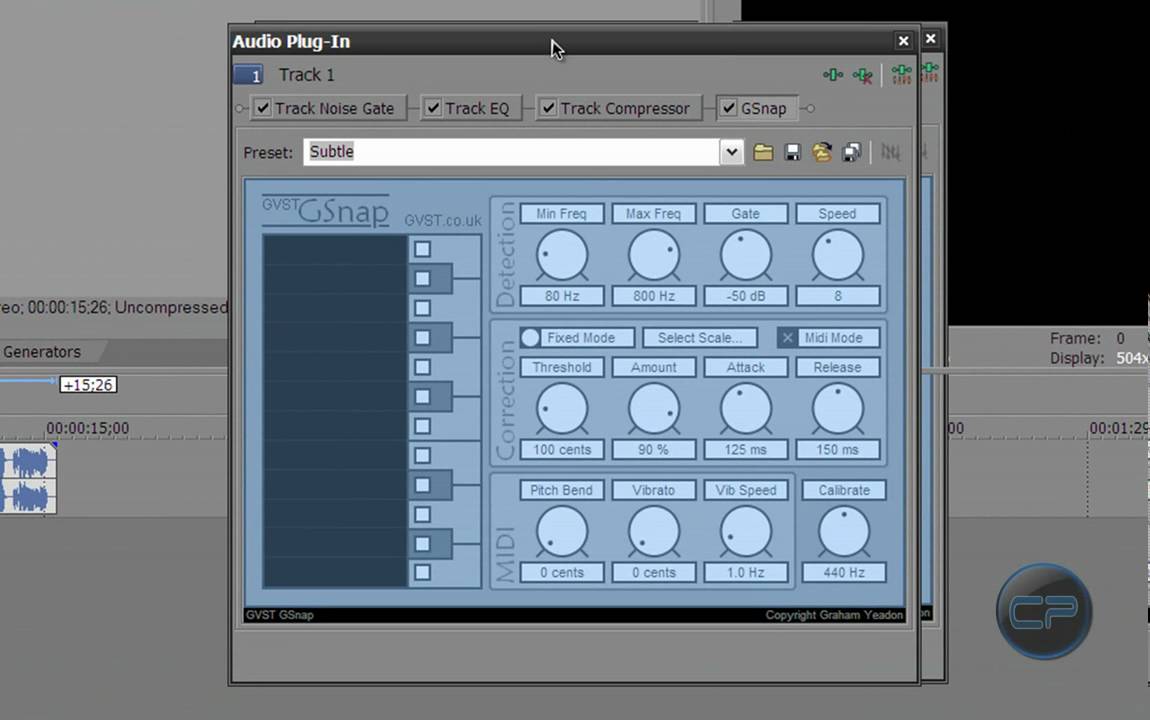Select the audio clip waveform on timeline
The image size is (1150, 720).
click(x=28, y=479)
